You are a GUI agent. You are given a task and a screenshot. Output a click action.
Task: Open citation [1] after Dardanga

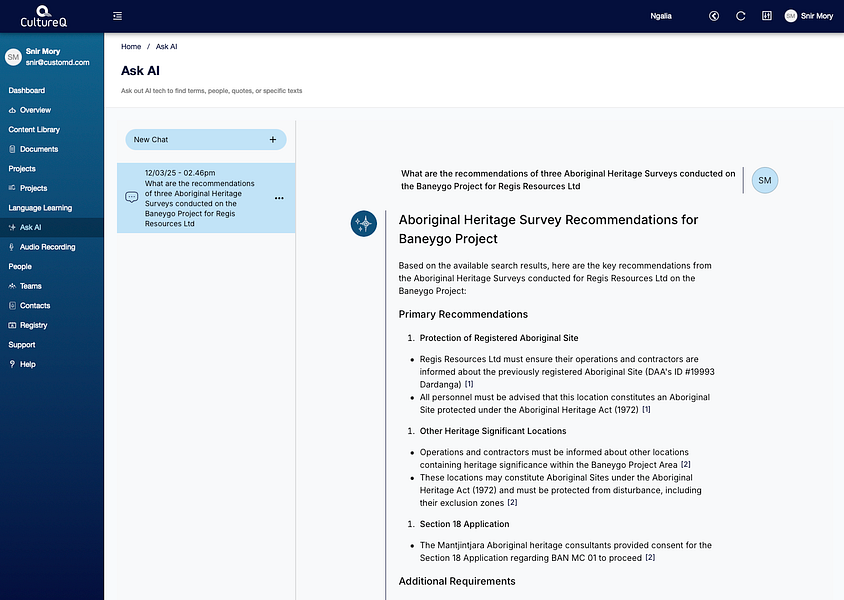coord(469,384)
